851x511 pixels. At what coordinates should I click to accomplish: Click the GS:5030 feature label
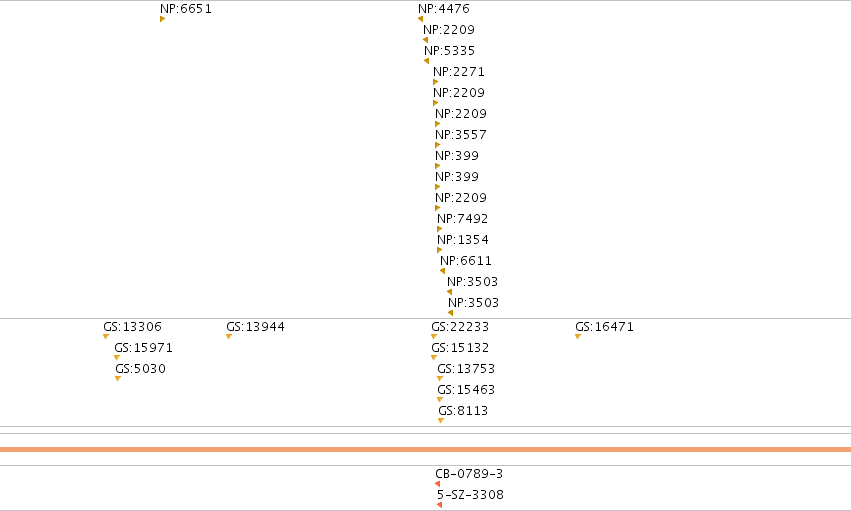click(140, 369)
